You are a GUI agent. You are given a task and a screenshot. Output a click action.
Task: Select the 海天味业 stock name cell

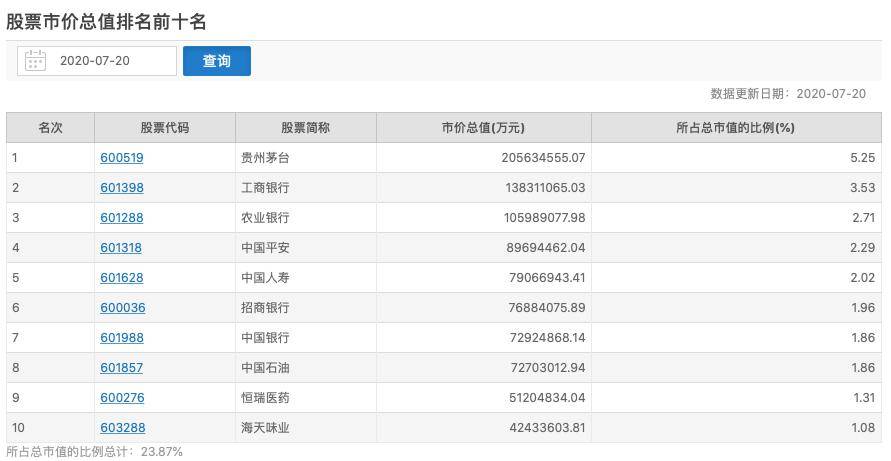tap(265, 428)
